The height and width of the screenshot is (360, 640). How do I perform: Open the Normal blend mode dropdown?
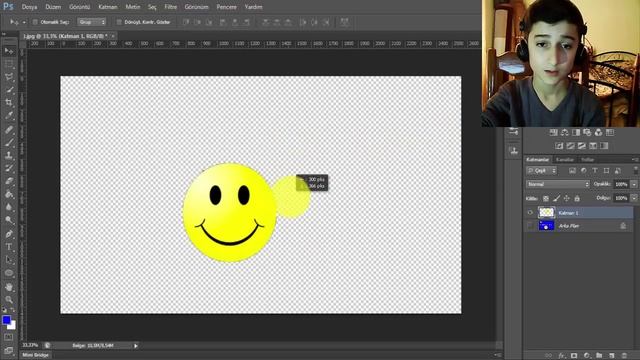tap(558, 184)
